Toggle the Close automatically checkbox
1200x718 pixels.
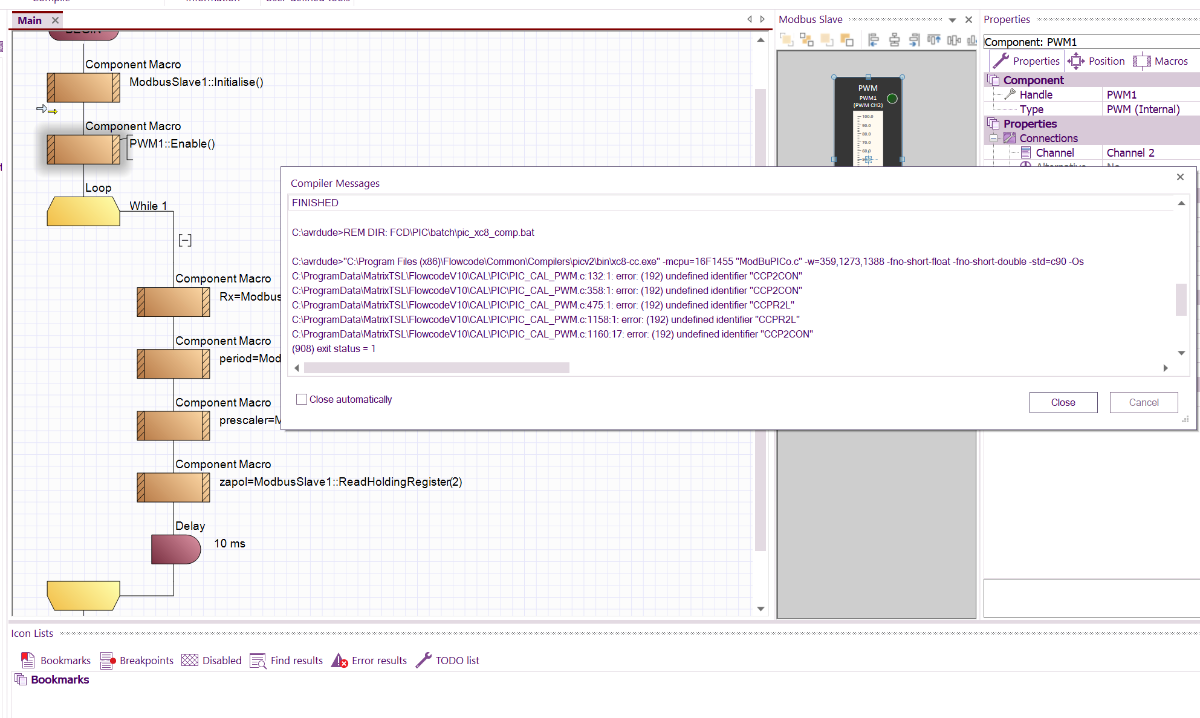302,399
